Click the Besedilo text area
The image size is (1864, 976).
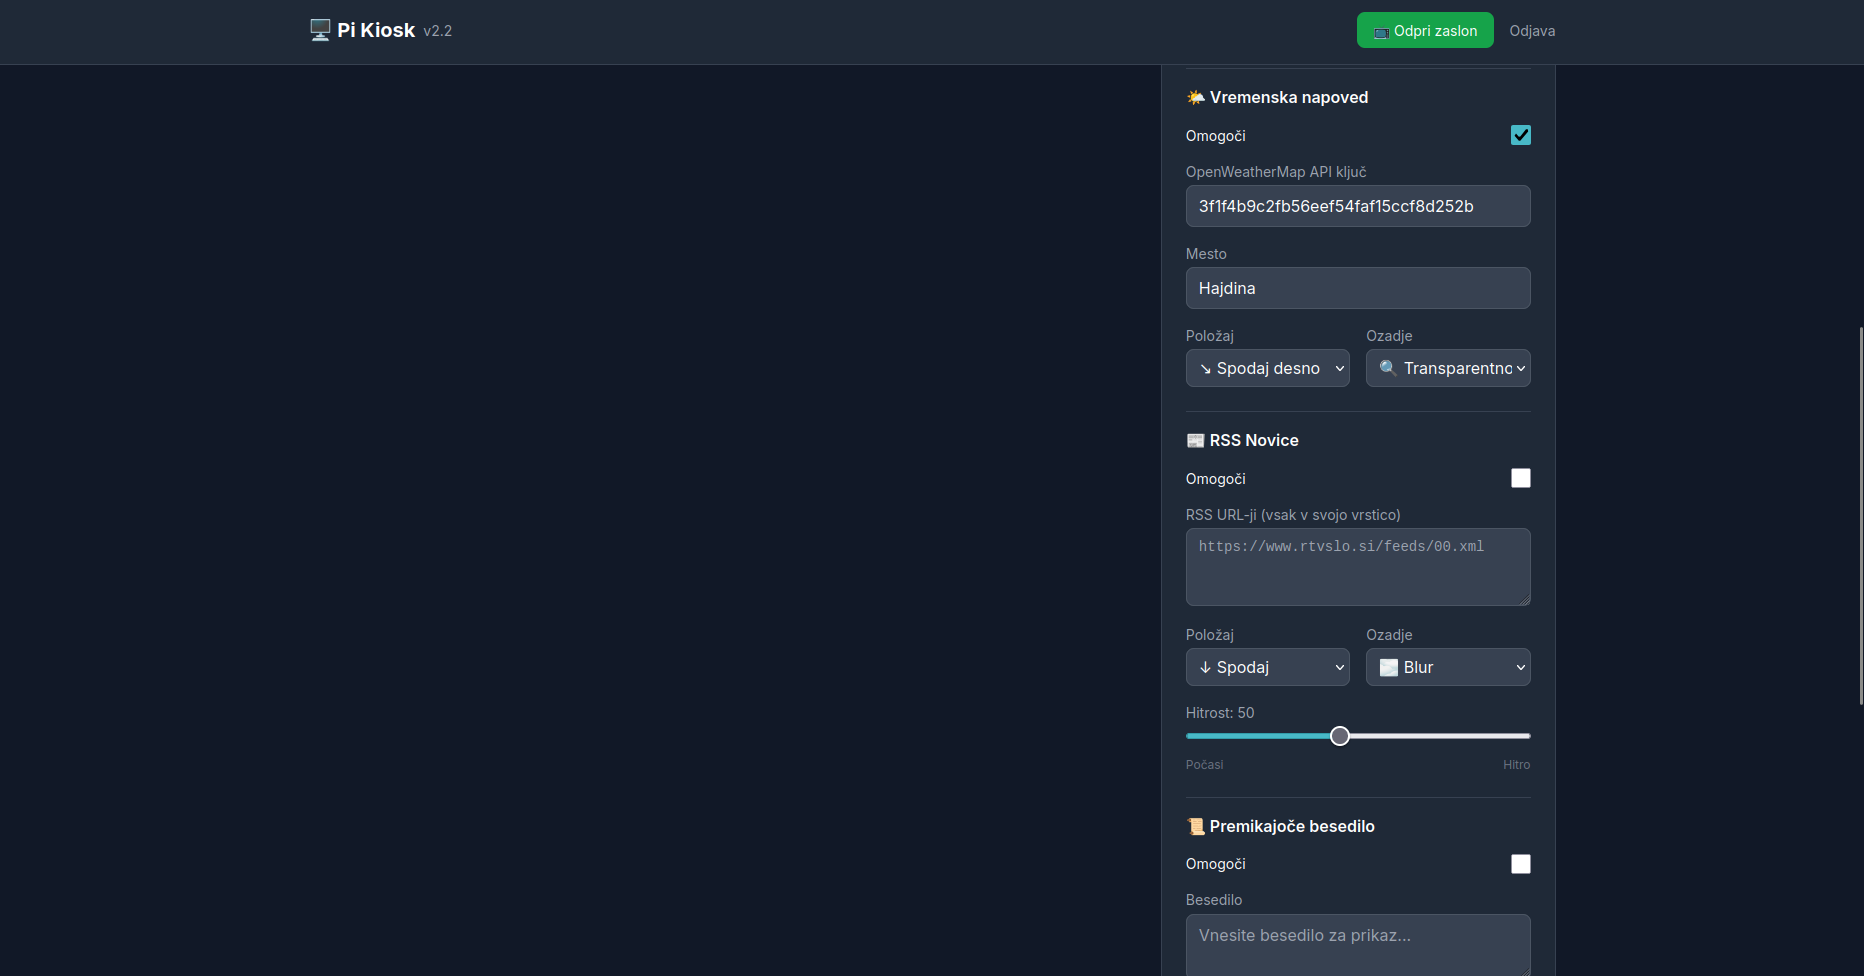point(1357,943)
